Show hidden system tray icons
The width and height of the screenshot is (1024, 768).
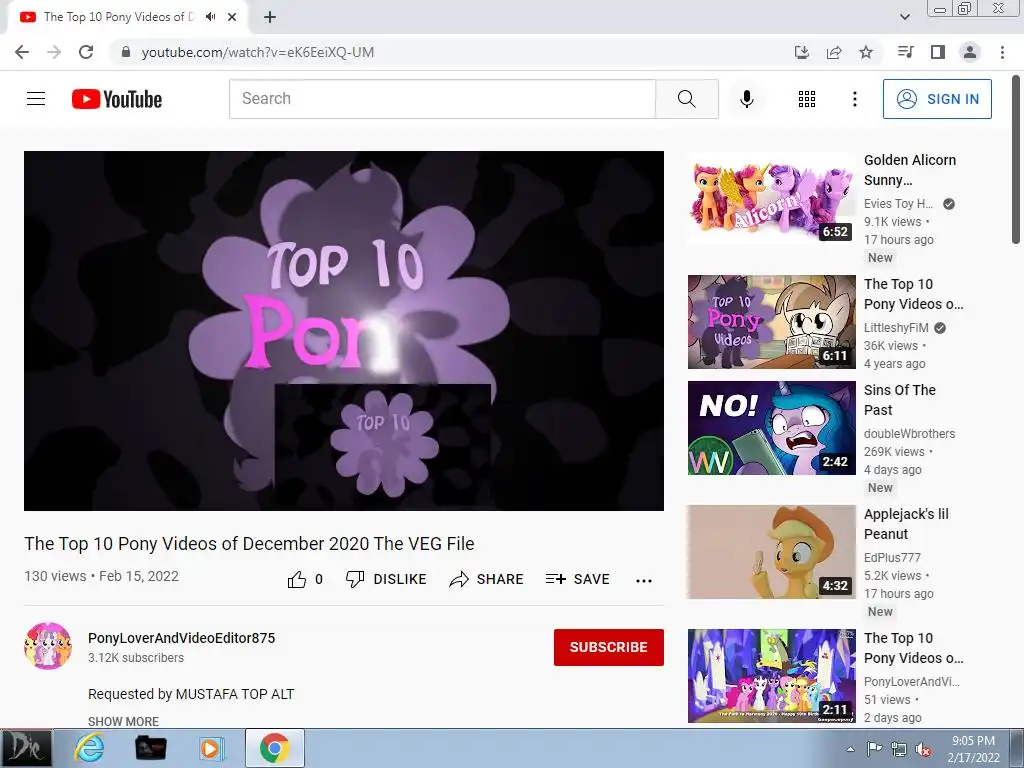click(x=850, y=749)
